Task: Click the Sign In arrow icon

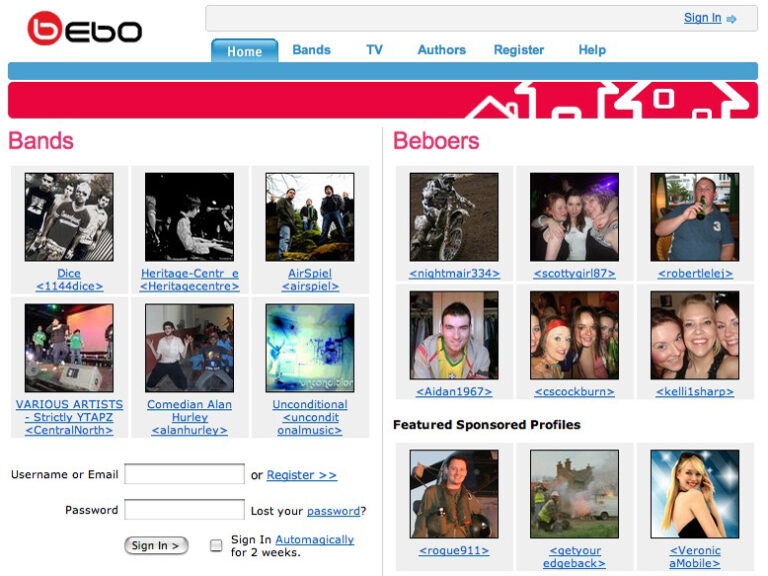Action: point(731,19)
